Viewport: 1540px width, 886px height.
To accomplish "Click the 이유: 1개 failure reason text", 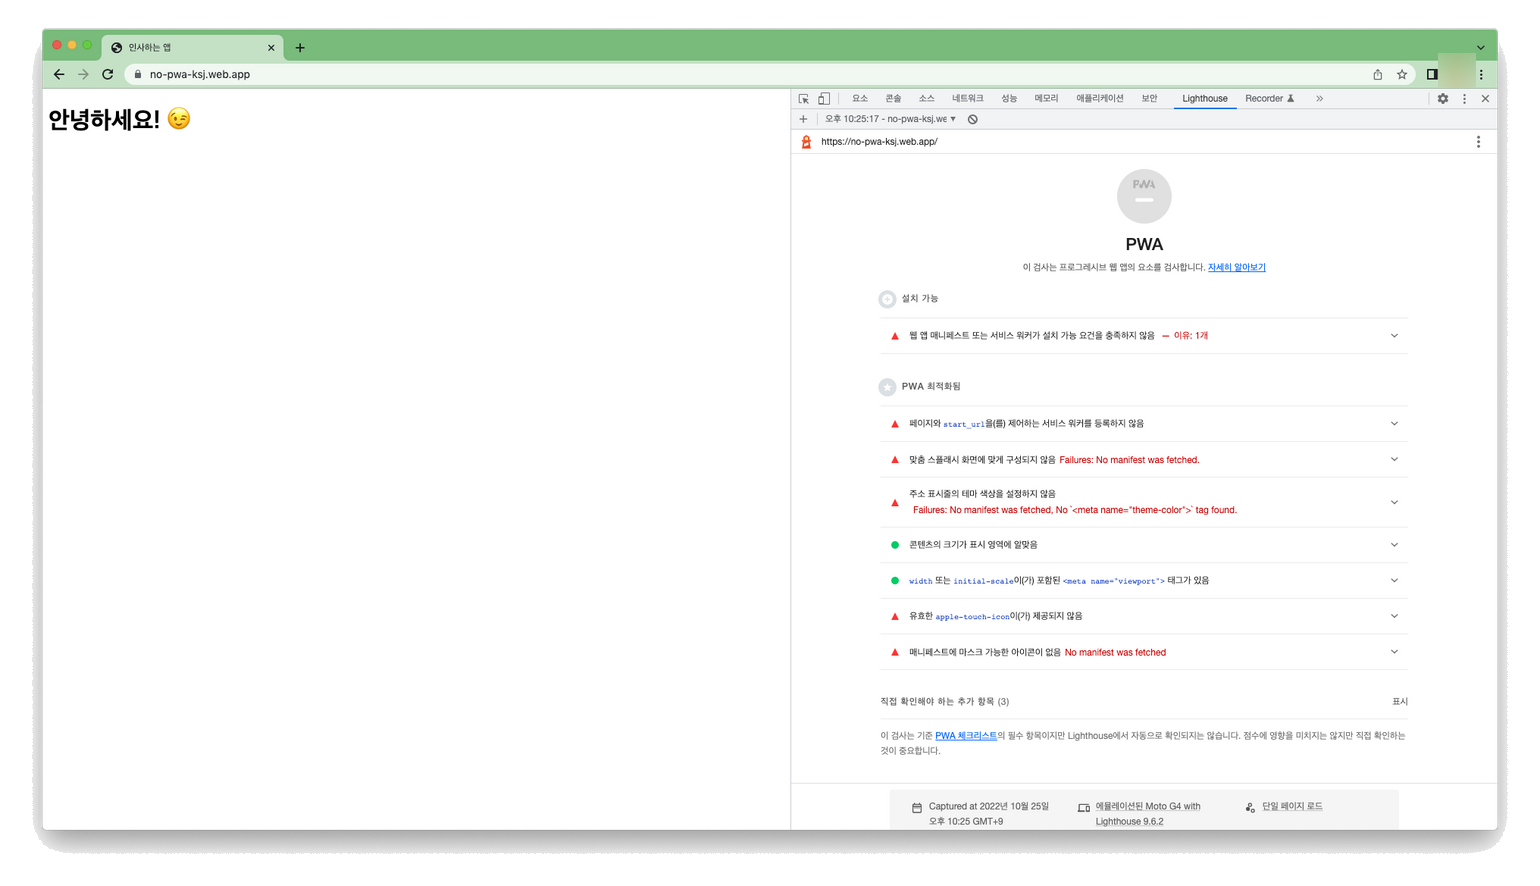I will tap(1190, 336).
